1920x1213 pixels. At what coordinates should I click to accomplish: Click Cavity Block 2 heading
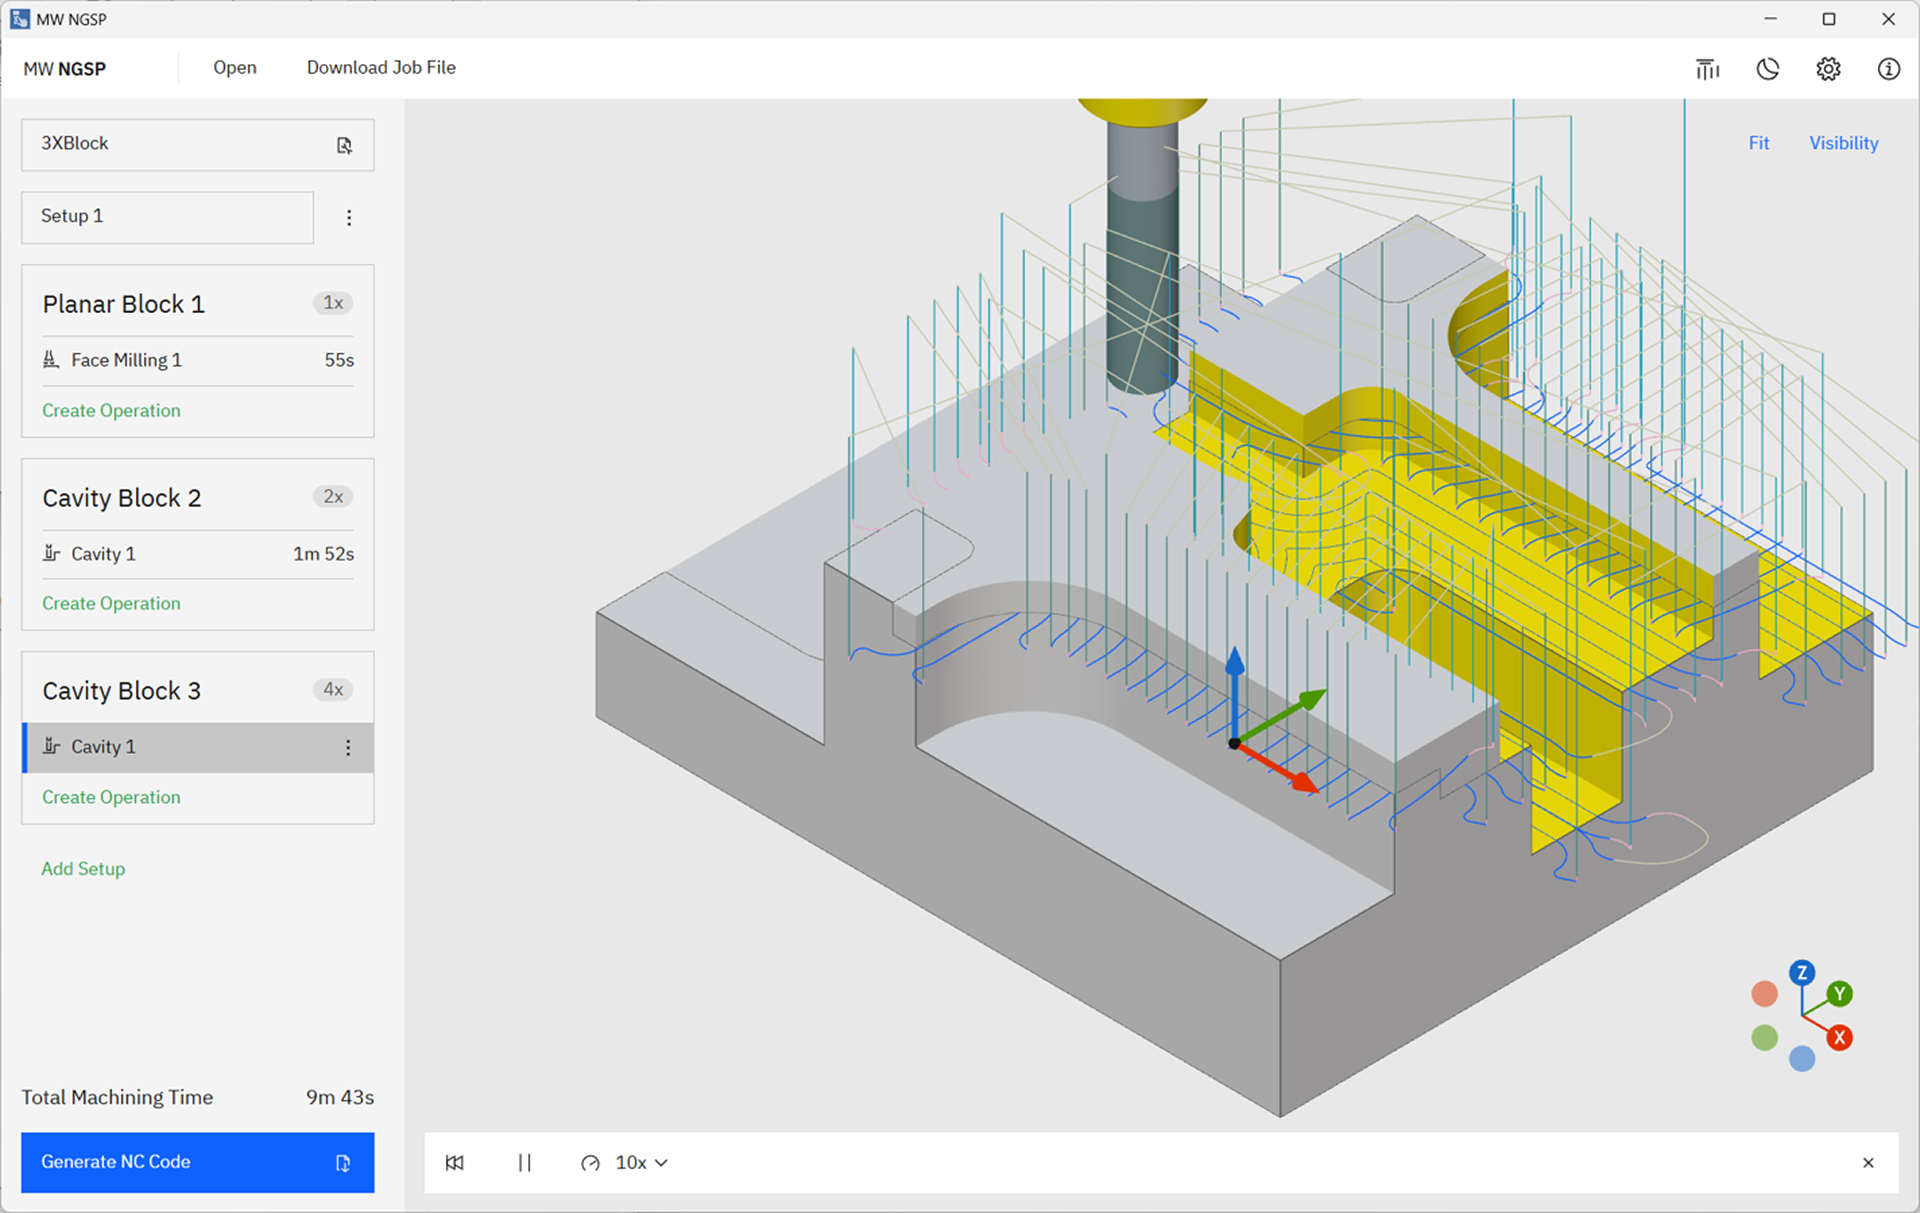pos(122,498)
